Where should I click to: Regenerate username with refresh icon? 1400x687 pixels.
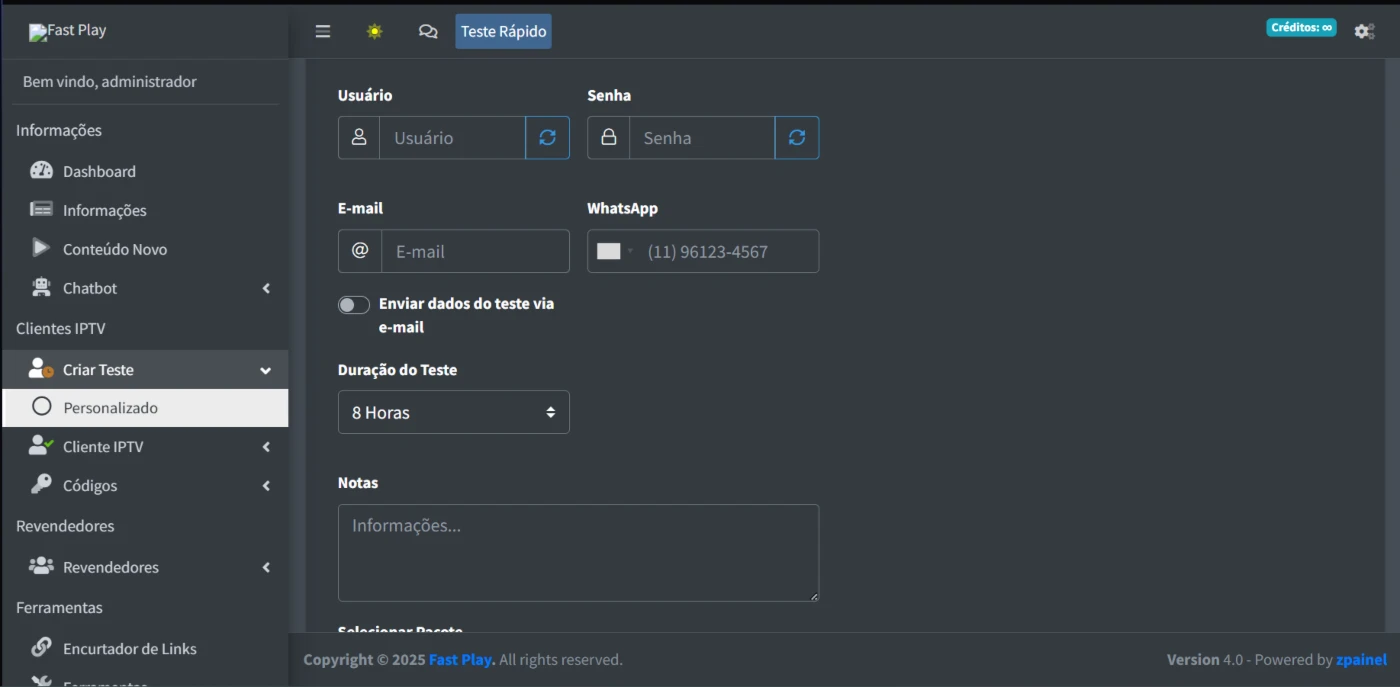click(x=547, y=138)
